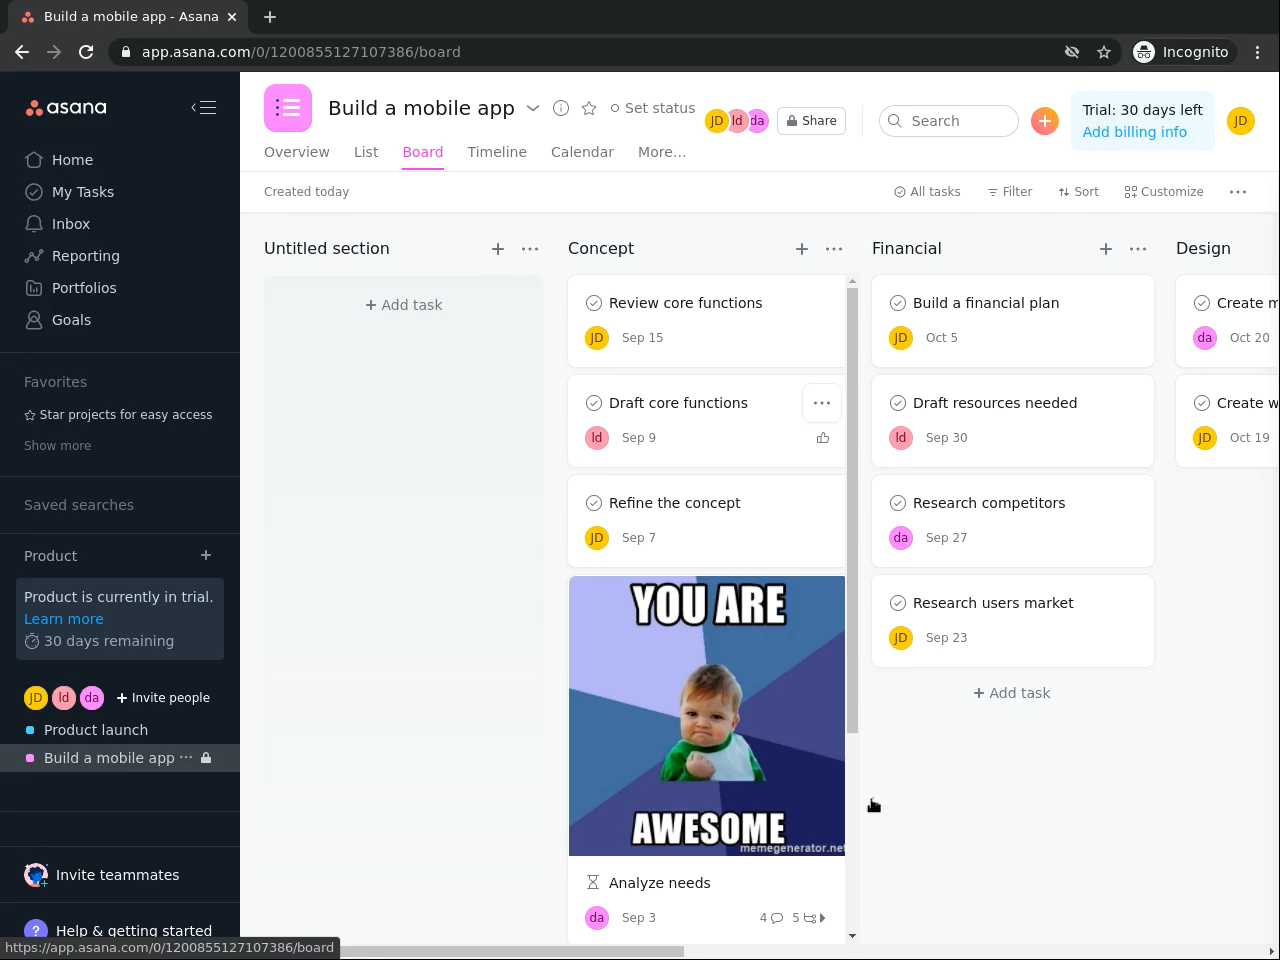The width and height of the screenshot is (1280, 960).
Task: Click the da member avatar in header
Action: coord(758,121)
